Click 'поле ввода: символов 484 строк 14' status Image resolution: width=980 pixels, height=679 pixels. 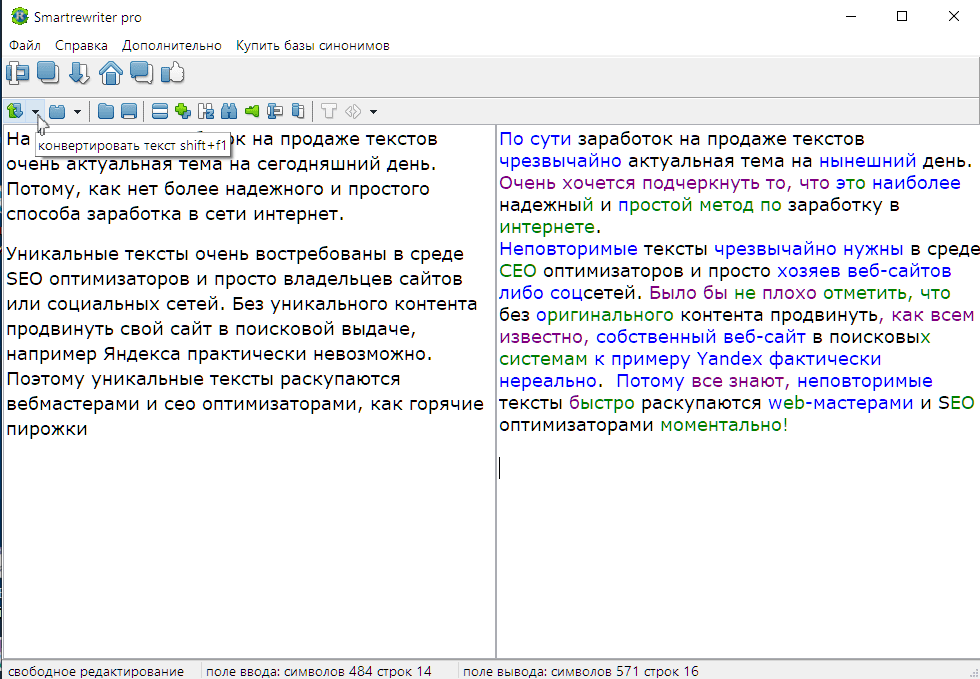coord(319,671)
